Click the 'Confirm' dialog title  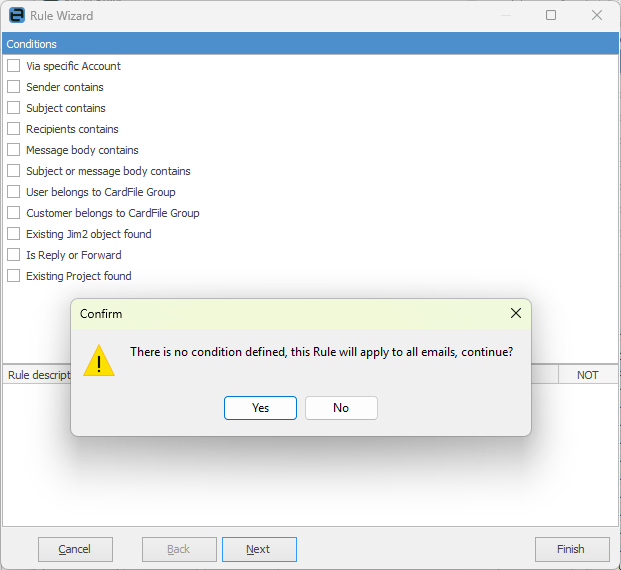click(x=101, y=314)
